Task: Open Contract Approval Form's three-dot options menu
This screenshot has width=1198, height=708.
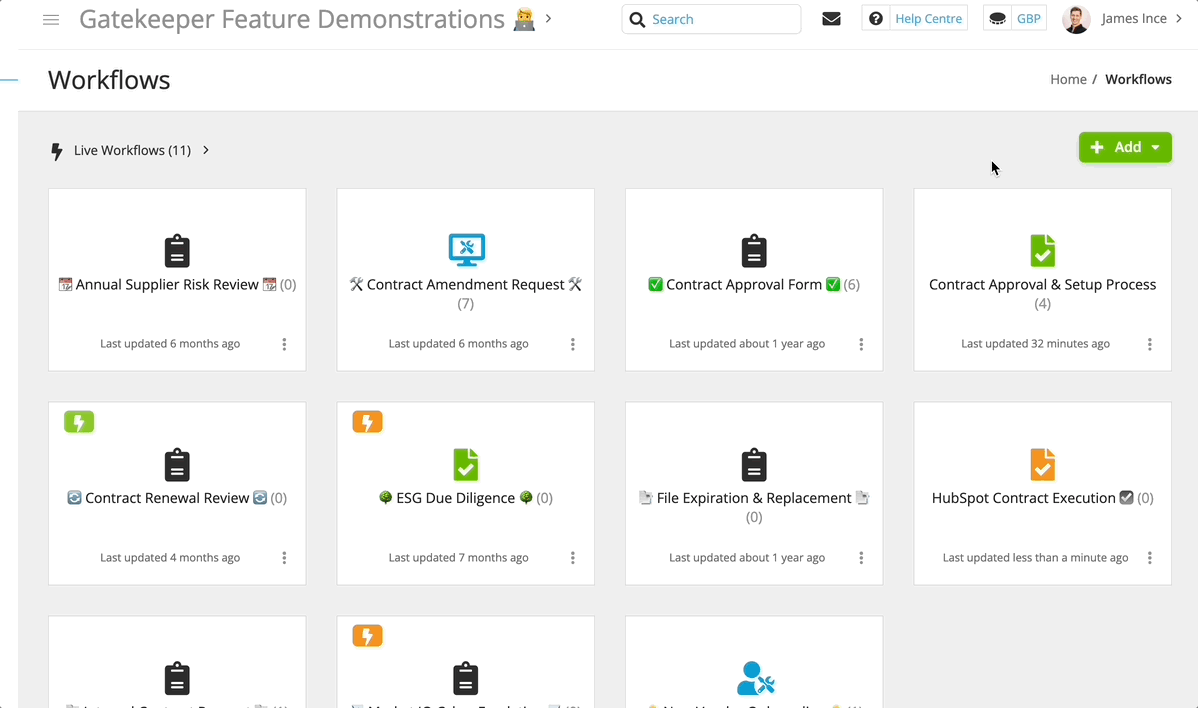Action: click(861, 344)
